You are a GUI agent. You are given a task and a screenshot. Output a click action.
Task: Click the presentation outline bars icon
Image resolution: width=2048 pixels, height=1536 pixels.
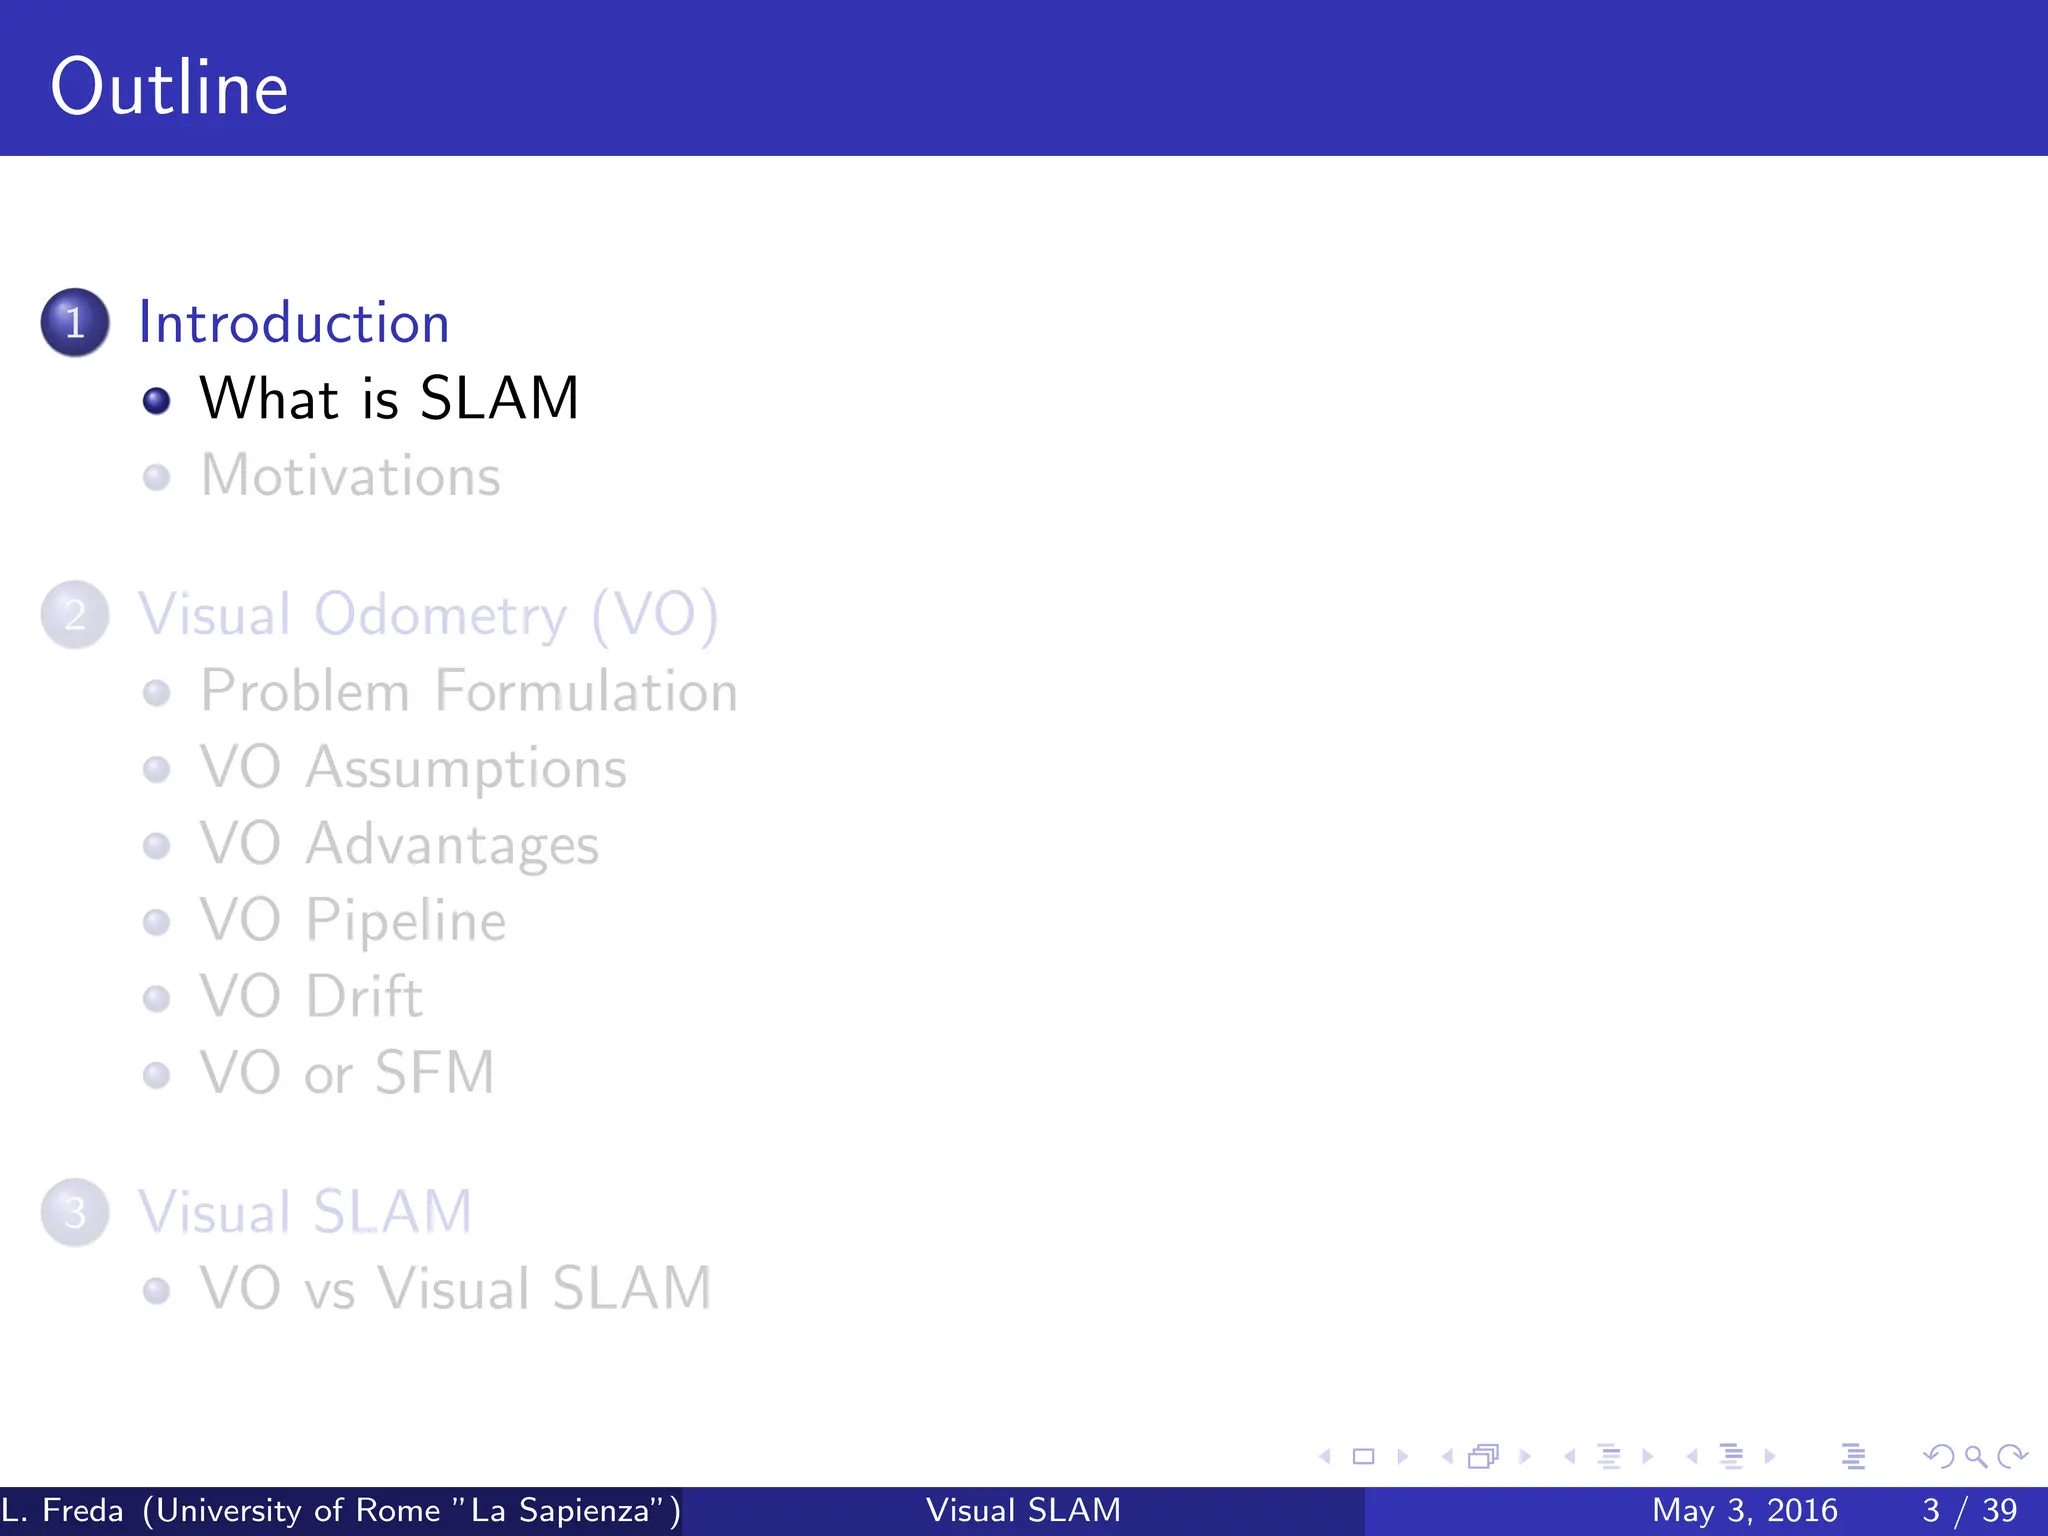1853,1457
